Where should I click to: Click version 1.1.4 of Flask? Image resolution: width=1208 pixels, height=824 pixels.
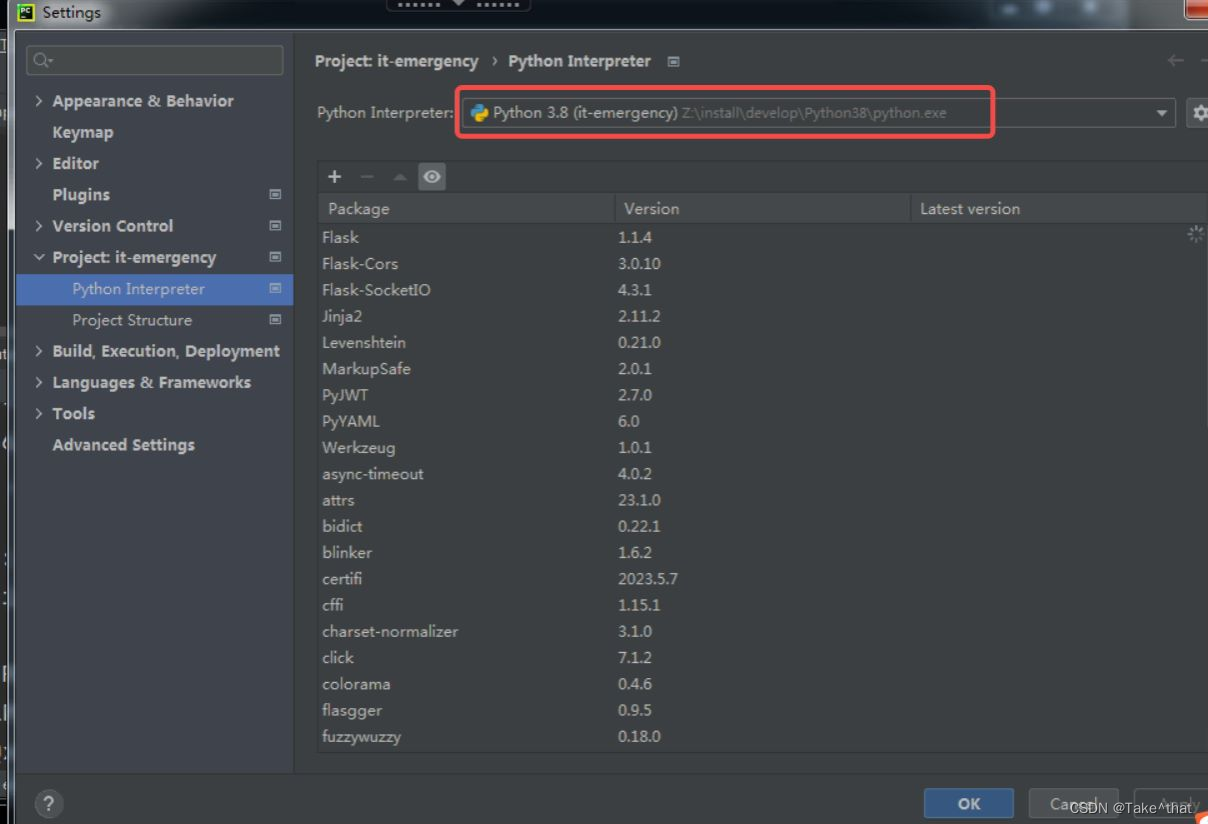tap(635, 237)
